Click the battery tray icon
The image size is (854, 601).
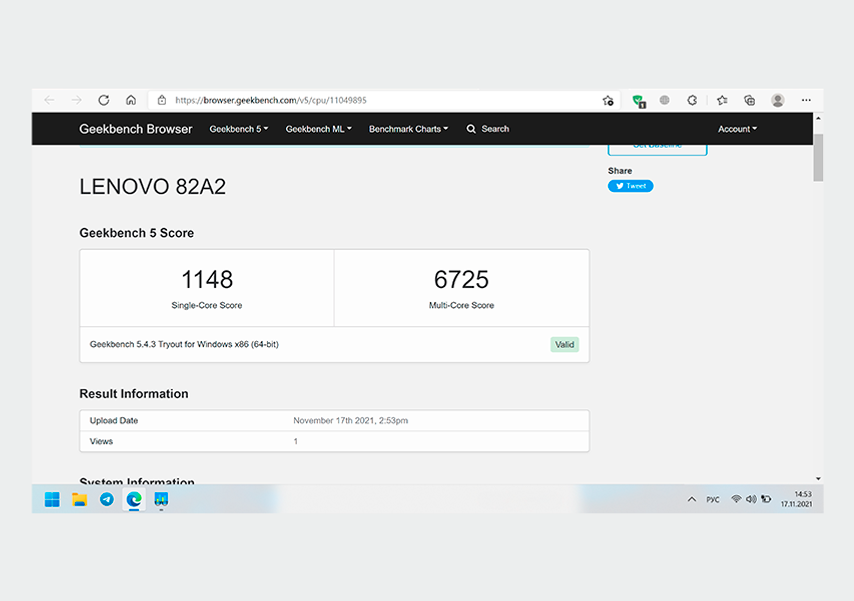point(766,499)
